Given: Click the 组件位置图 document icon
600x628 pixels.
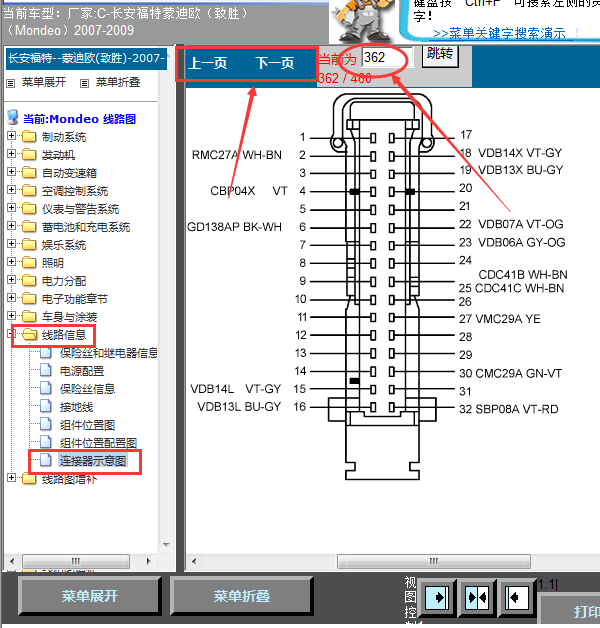Looking at the screenshot, I should (46, 425).
